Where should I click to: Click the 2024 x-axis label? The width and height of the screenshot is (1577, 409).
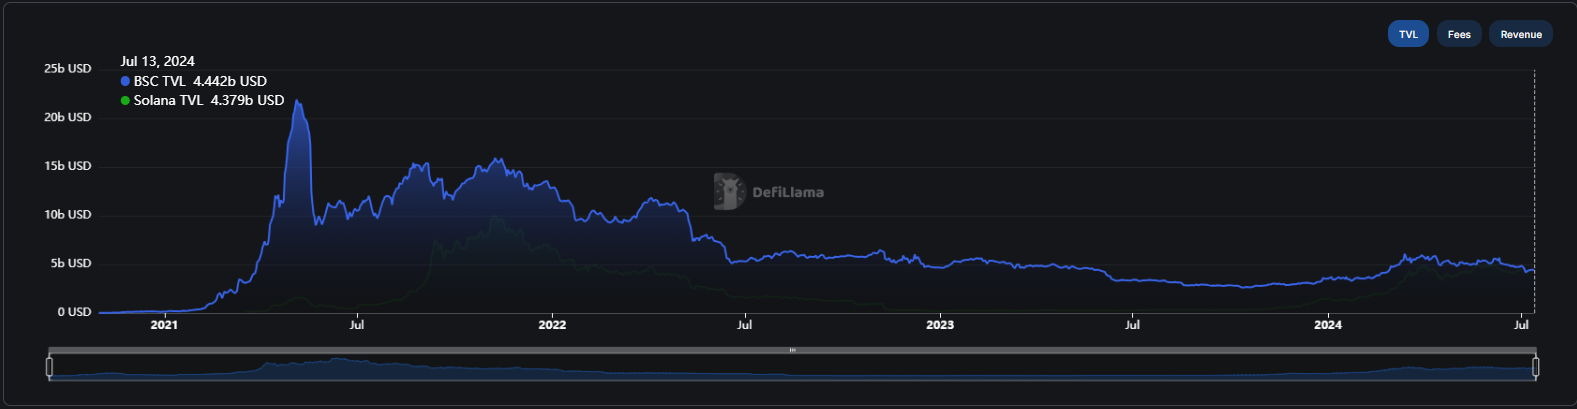coord(1327,325)
